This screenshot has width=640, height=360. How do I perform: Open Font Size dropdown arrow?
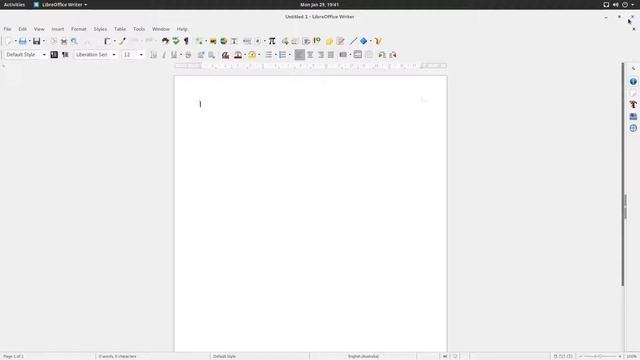[x=141, y=55]
